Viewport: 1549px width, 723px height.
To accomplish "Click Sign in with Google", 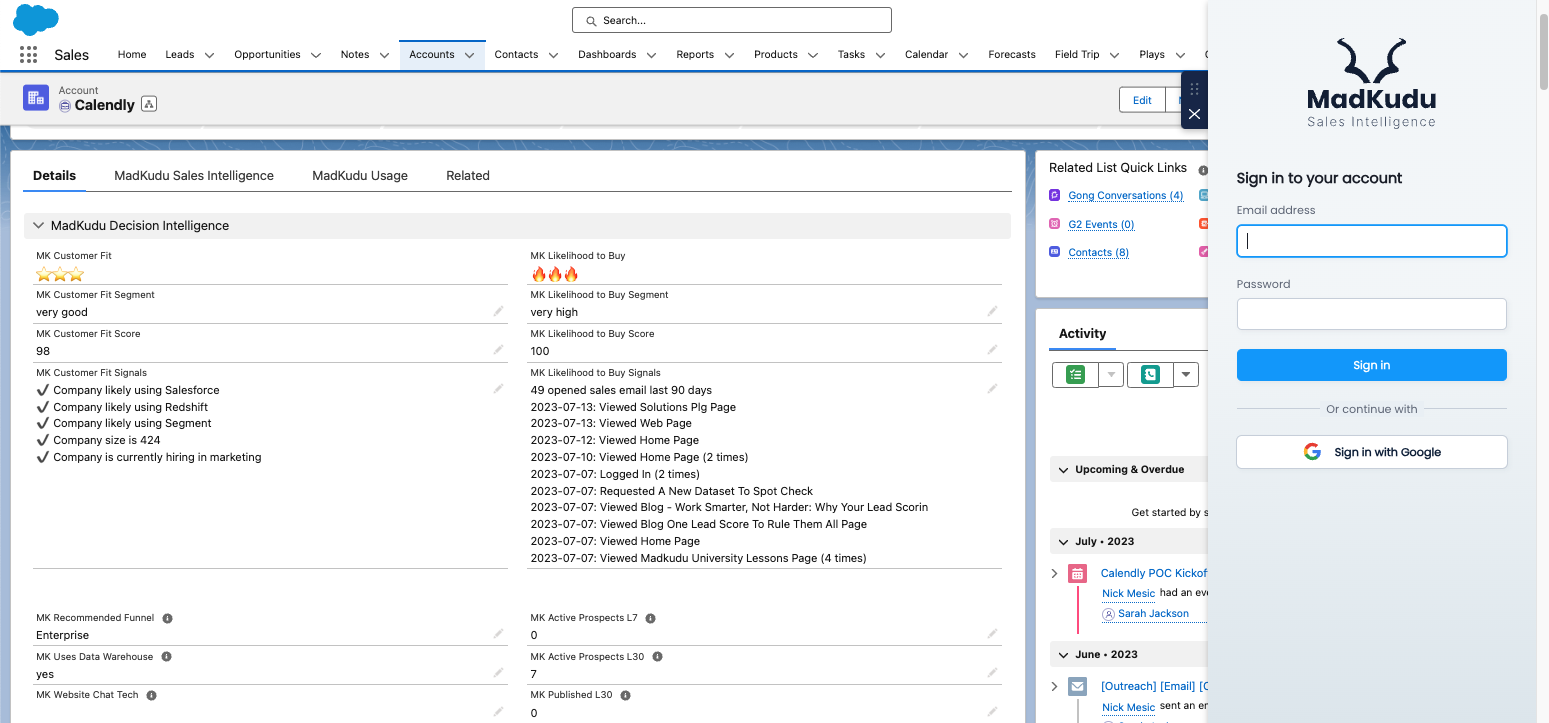I will point(1371,452).
